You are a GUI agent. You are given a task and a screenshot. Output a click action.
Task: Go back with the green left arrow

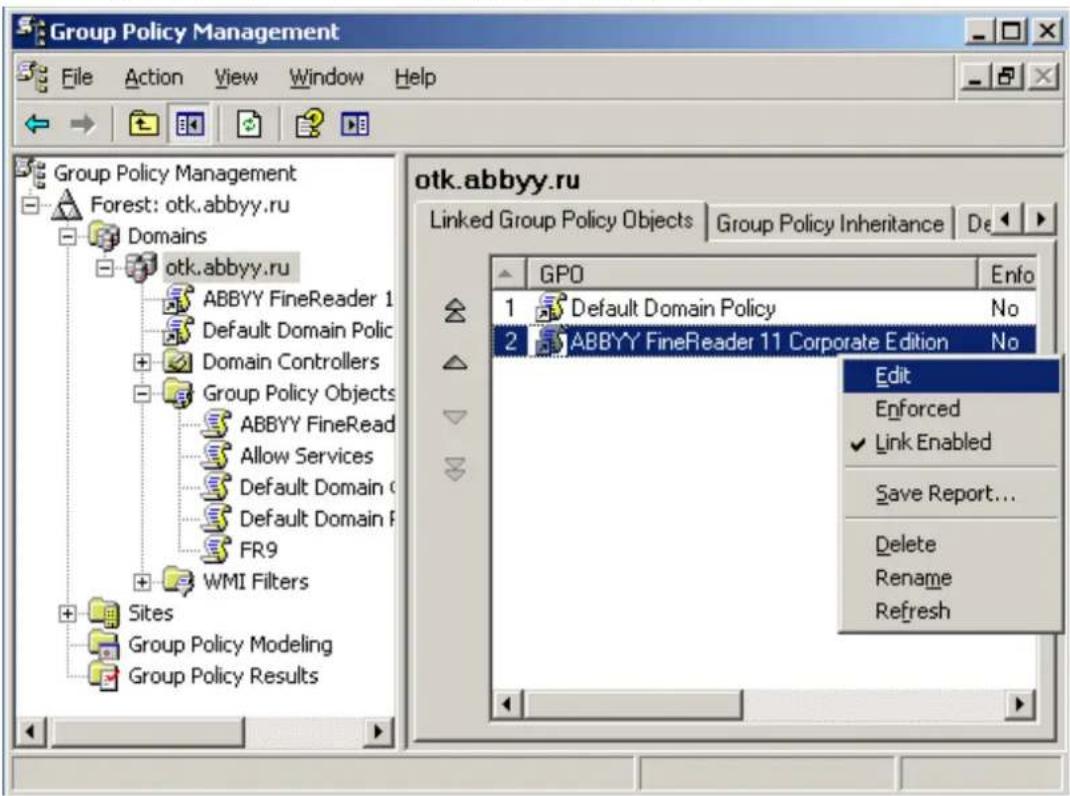click(37, 124)
